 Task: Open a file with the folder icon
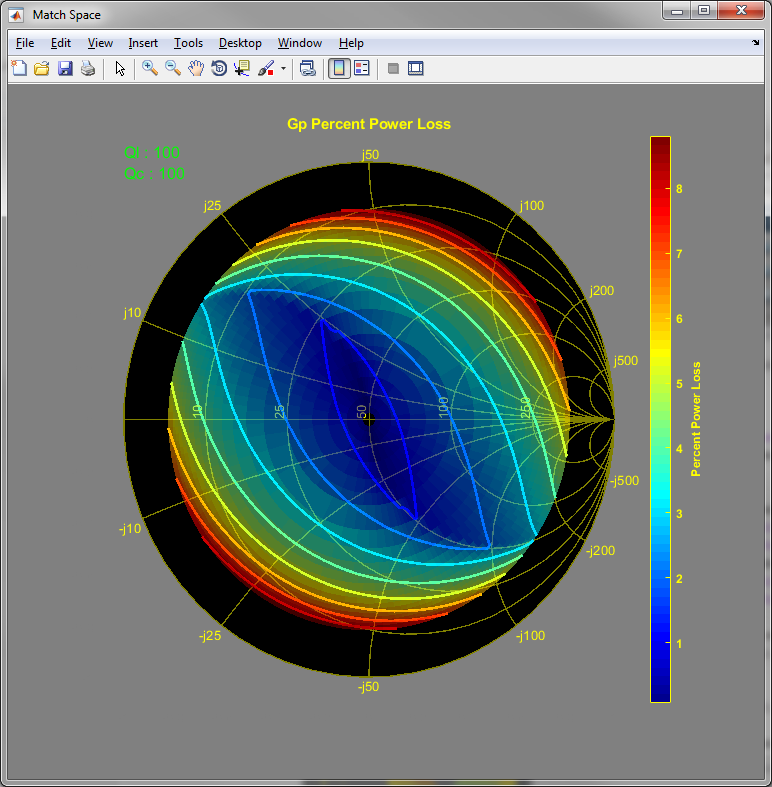[42, 68]
